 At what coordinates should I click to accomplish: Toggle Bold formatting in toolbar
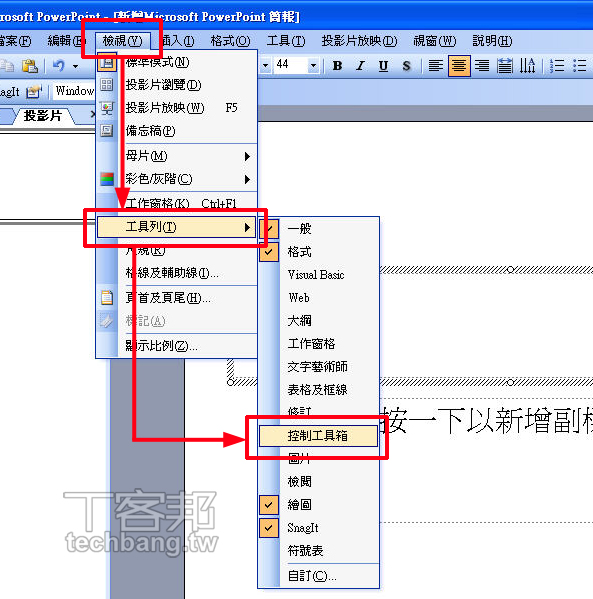click(337, 66)
